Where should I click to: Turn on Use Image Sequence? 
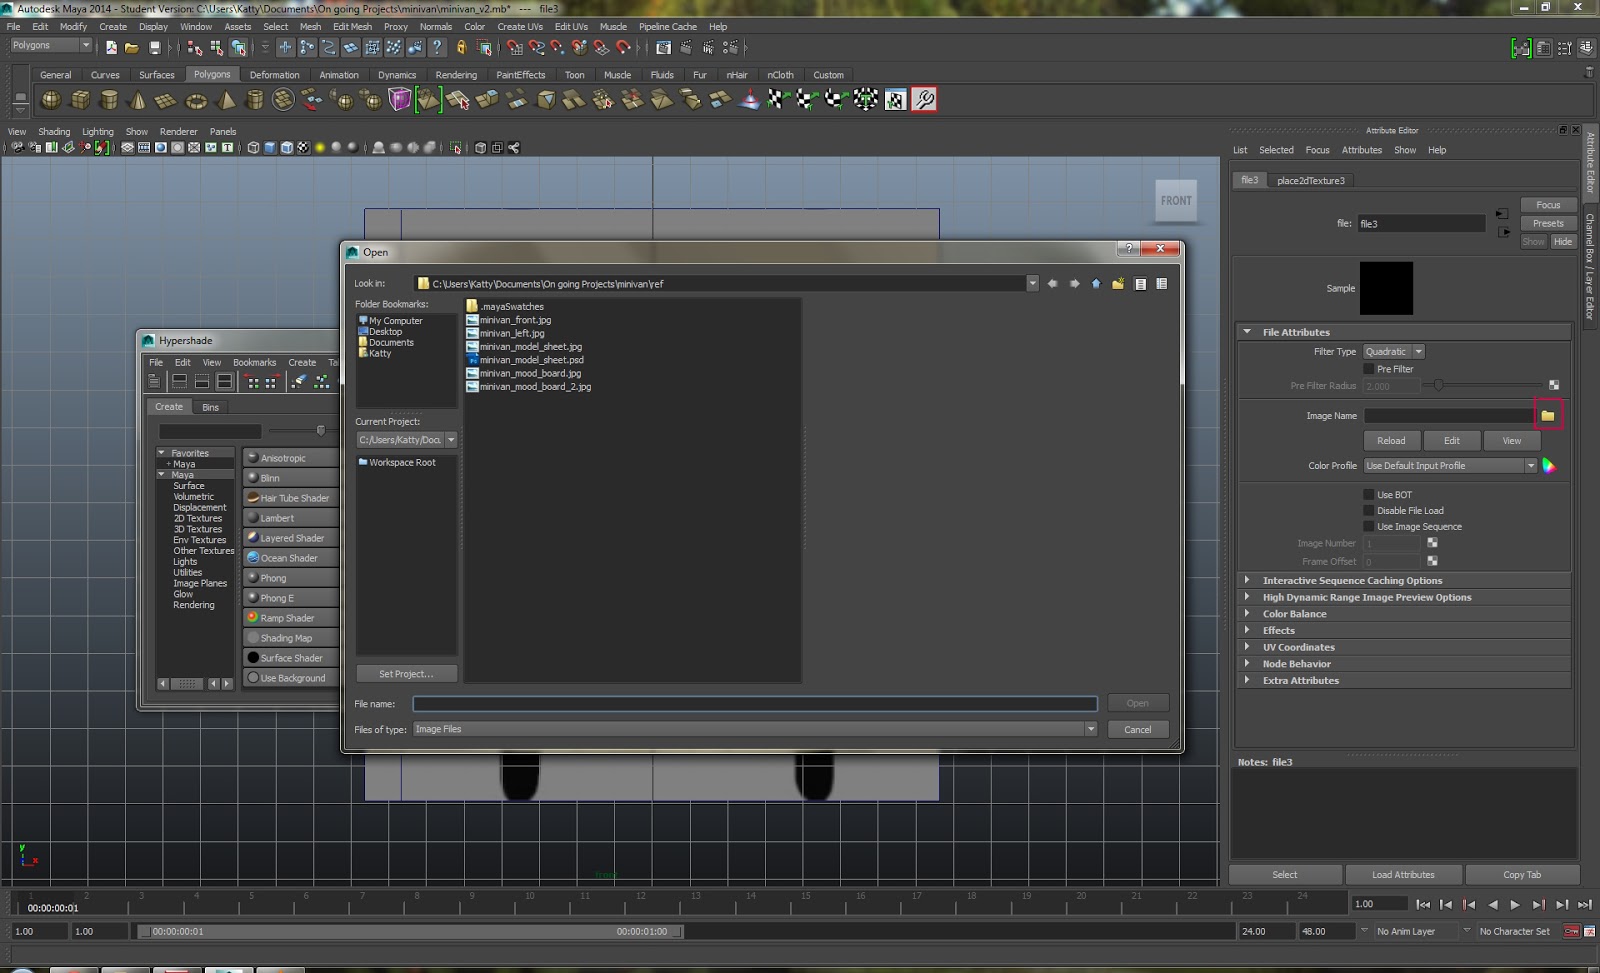coord(1369,527)
